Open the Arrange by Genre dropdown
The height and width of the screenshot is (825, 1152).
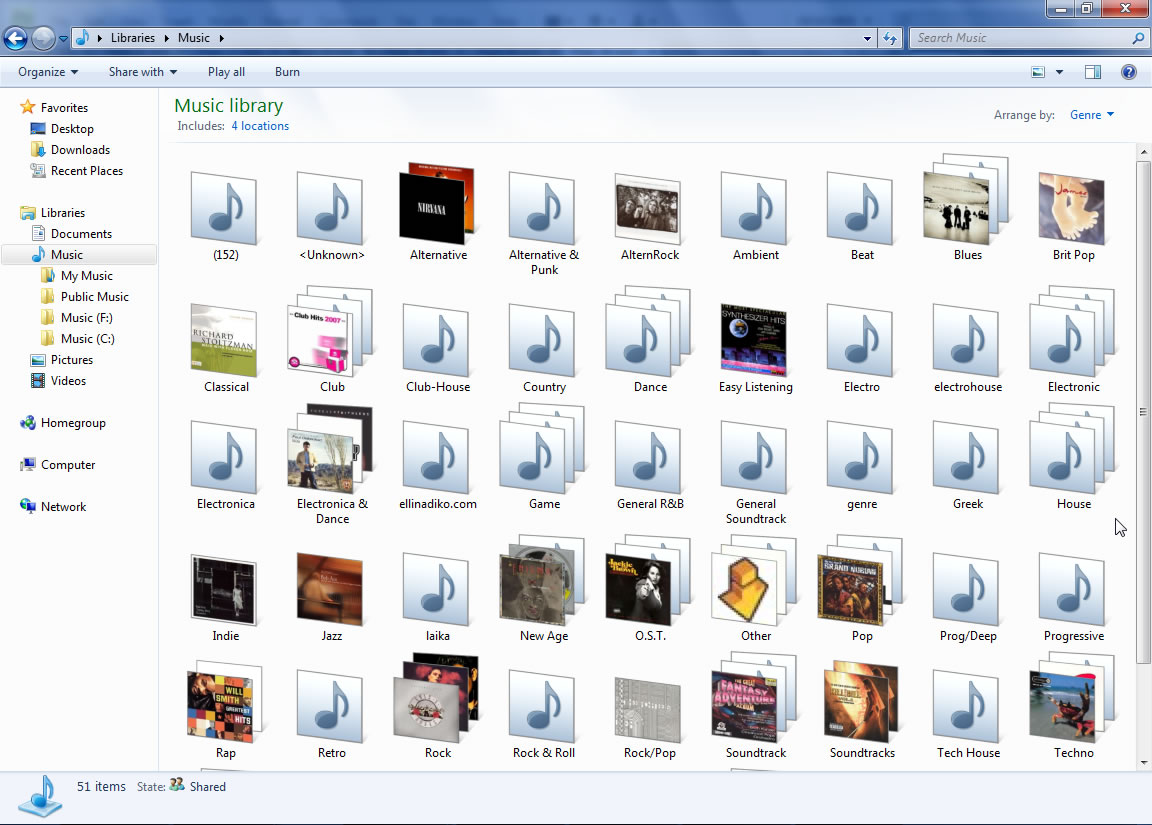[x=1091, y=115]
